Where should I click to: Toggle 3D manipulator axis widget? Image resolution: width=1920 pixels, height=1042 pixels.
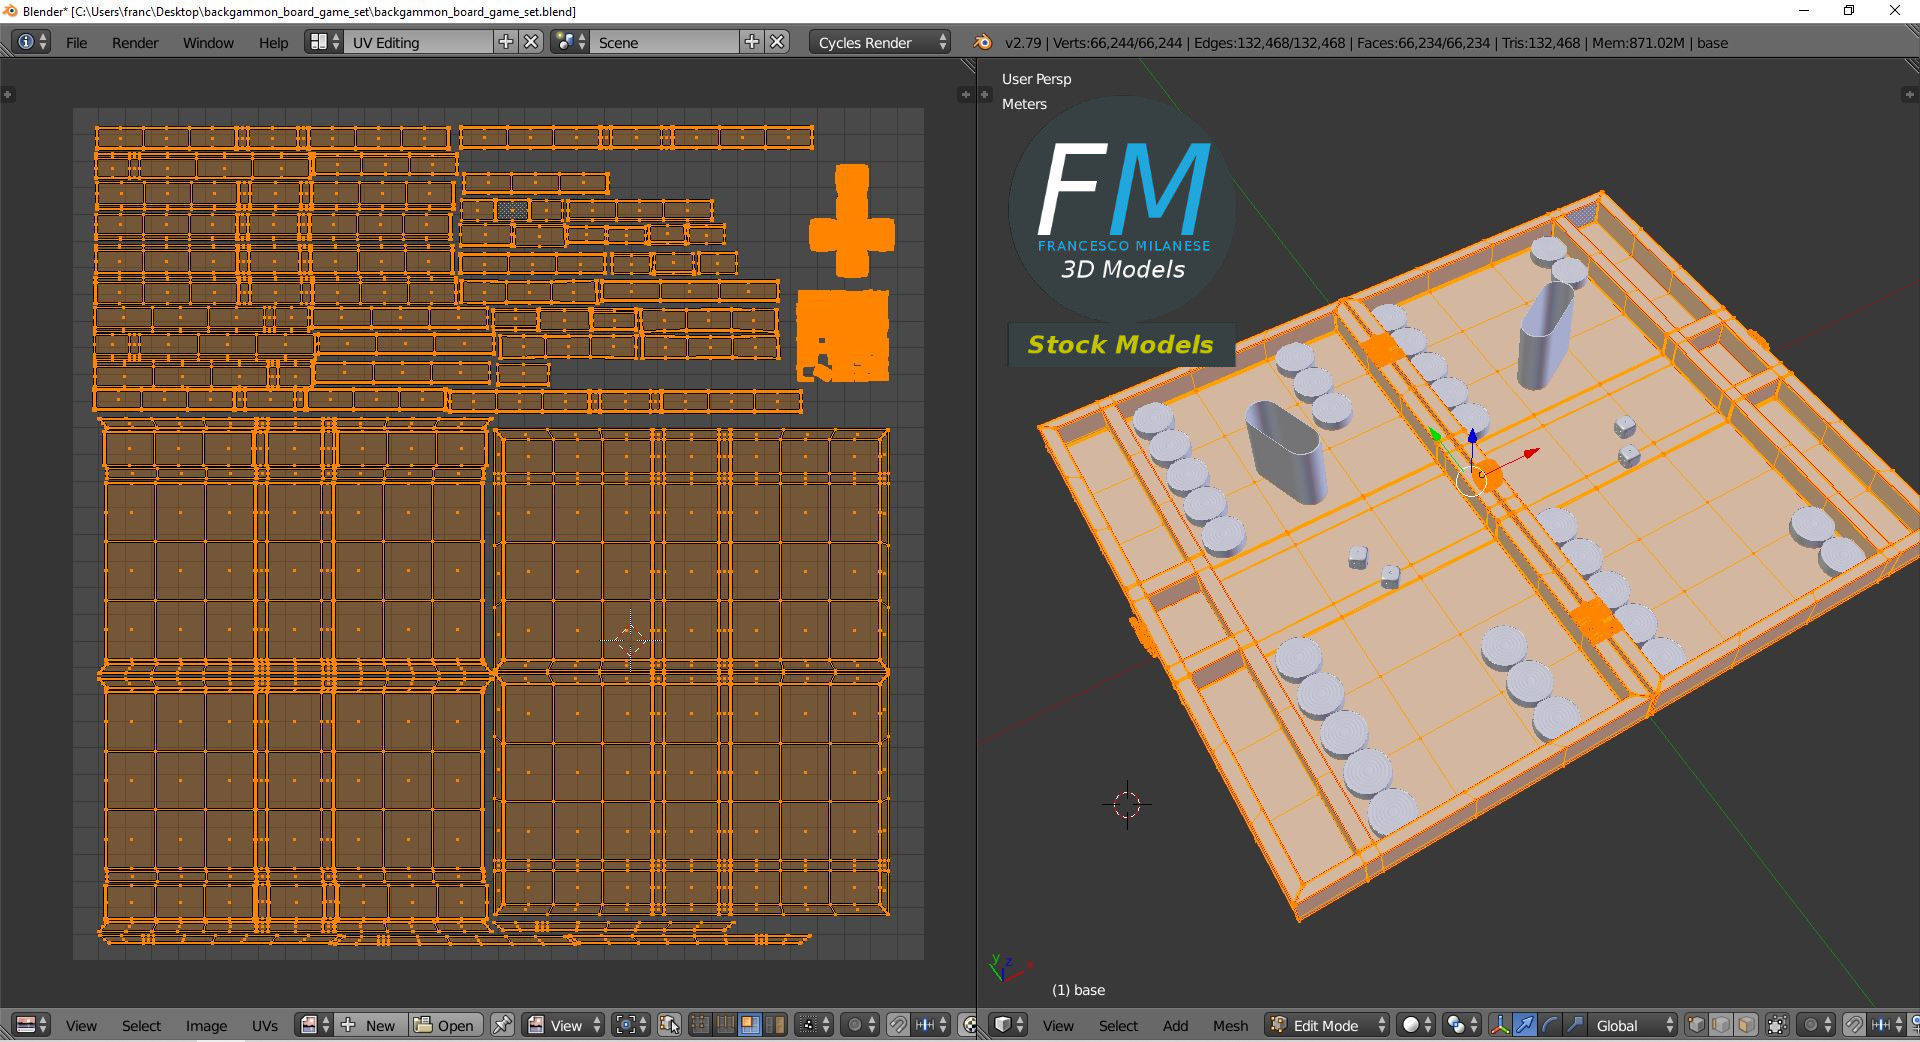[x=1500, y=1025]
